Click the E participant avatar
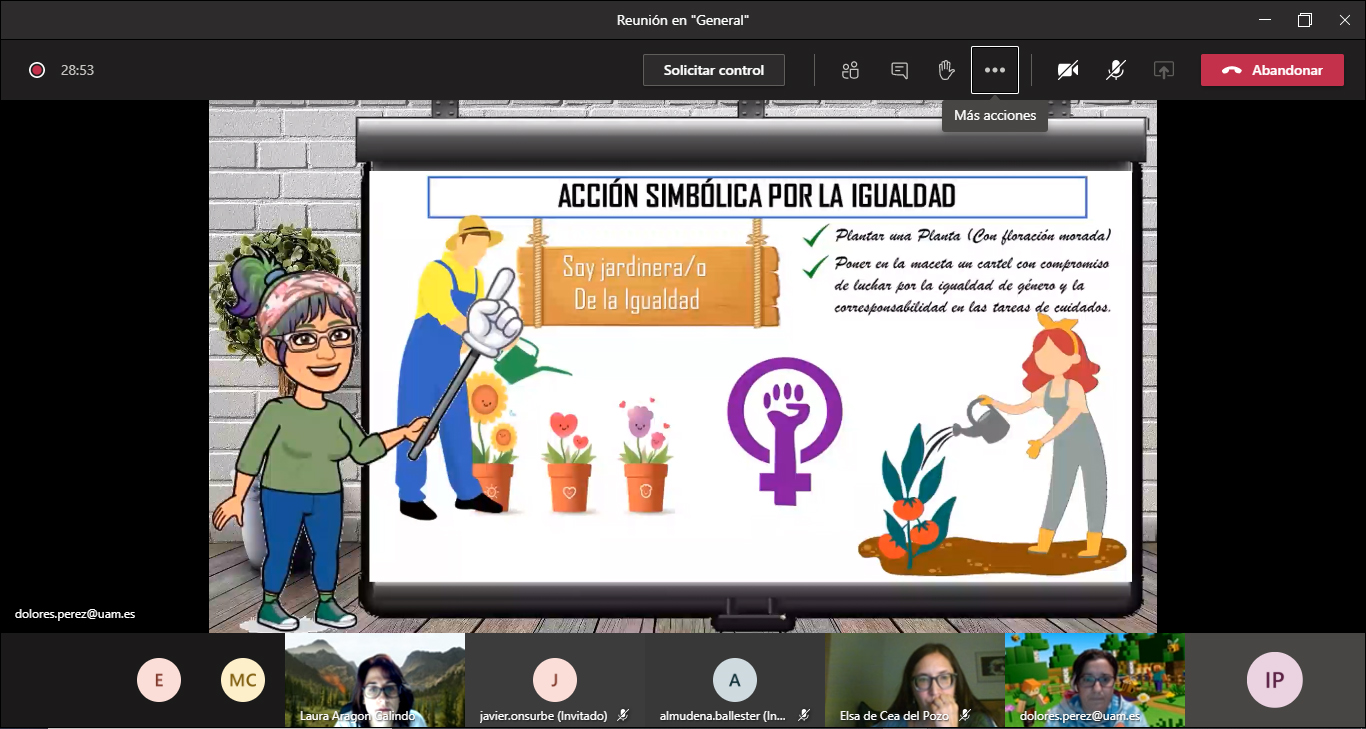Viewport: 1366px width, 729px height. [x=158, y=681]
